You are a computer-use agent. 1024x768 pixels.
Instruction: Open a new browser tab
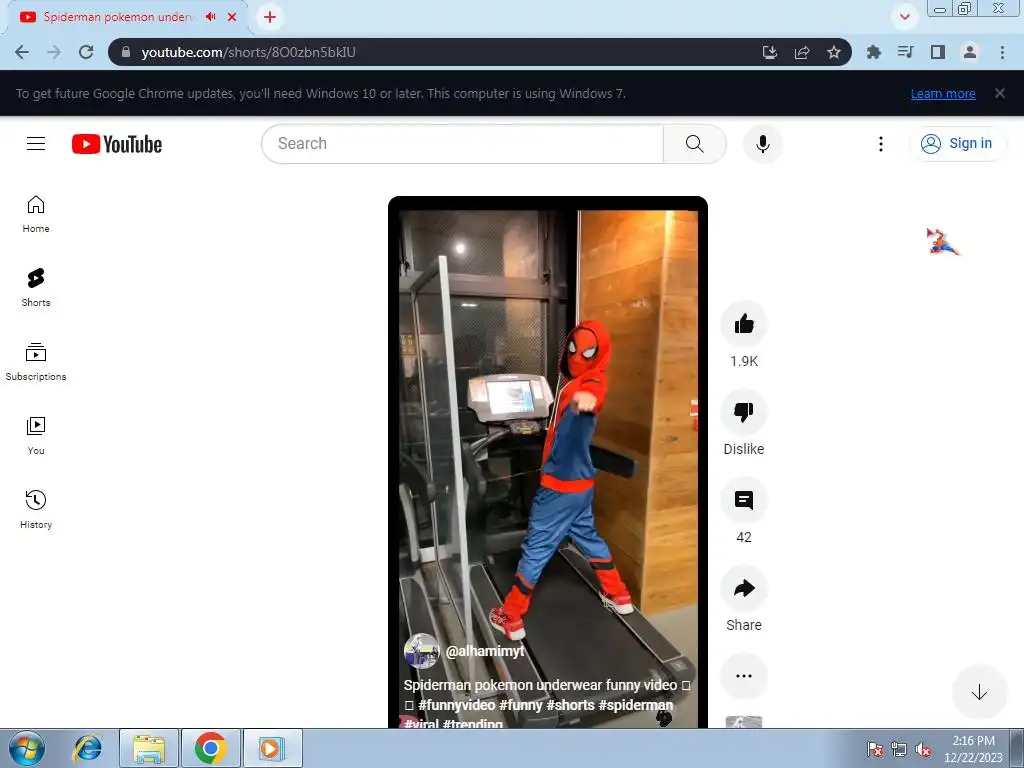(x=270, y=17)
